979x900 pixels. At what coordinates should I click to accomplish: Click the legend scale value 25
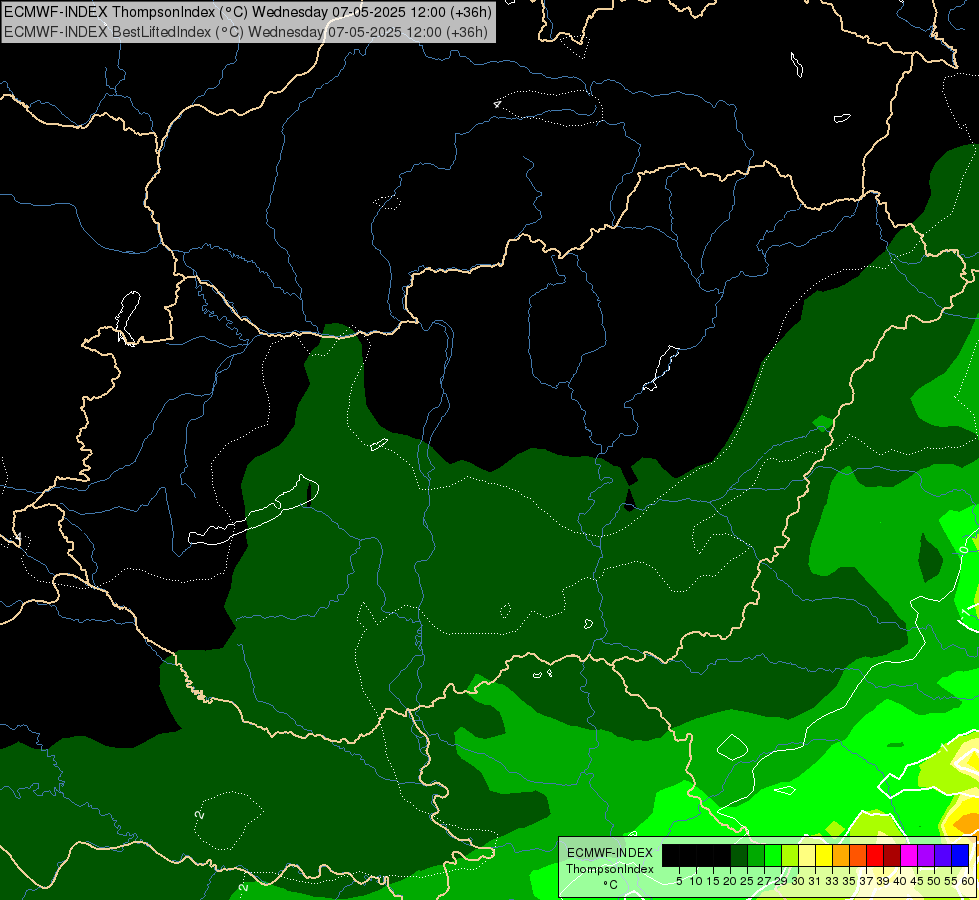click(x=747, y=881)
